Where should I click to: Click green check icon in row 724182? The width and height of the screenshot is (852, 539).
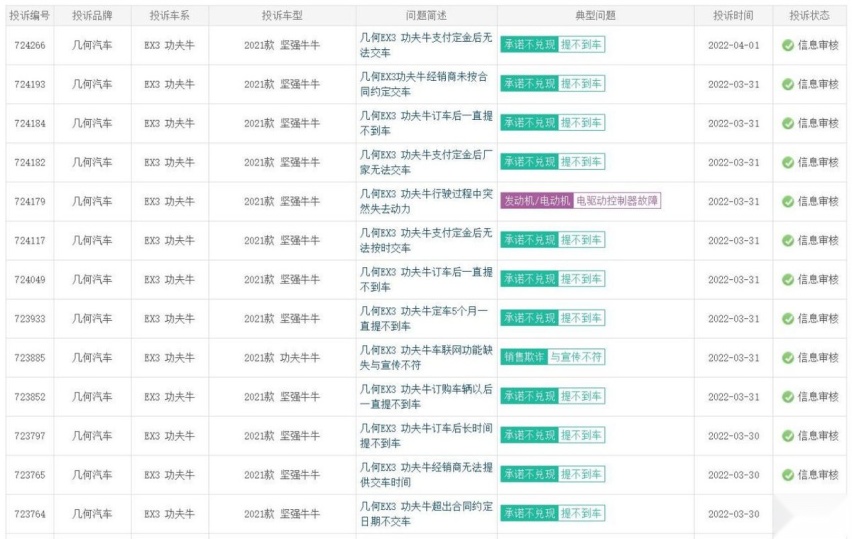click(x=788, y=162)
